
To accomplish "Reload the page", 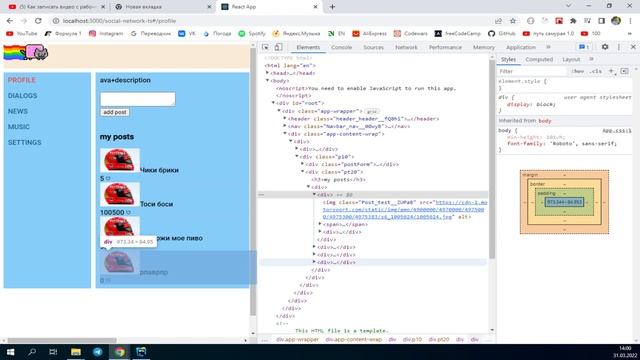I will (38, 21).
